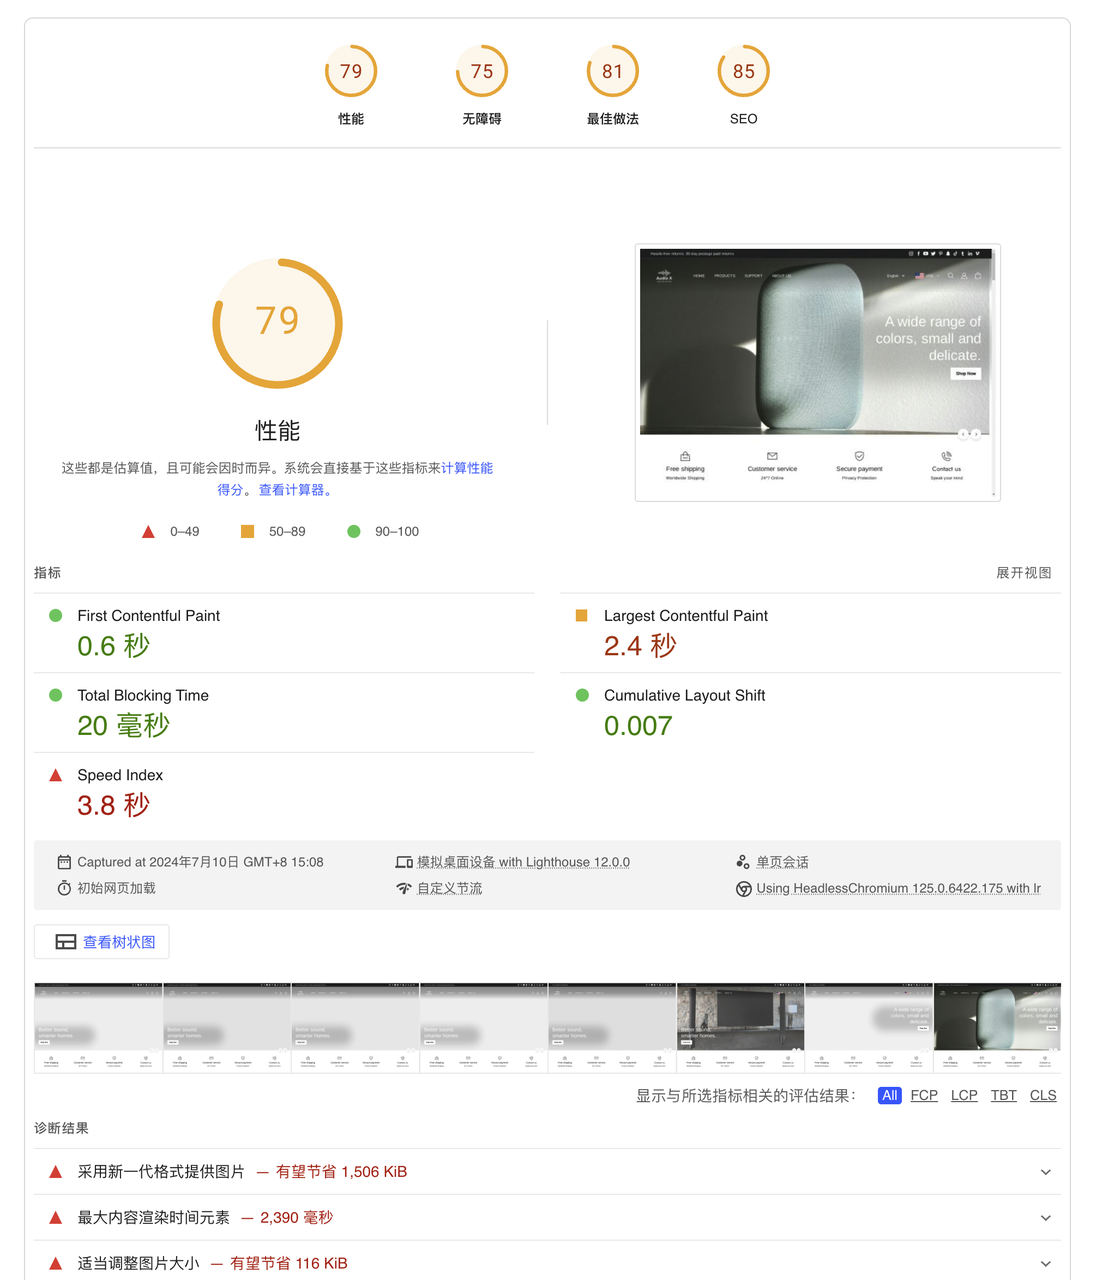Switch to the All results filter tab
The image size is (1096, 1280).
coord(889,1095)
